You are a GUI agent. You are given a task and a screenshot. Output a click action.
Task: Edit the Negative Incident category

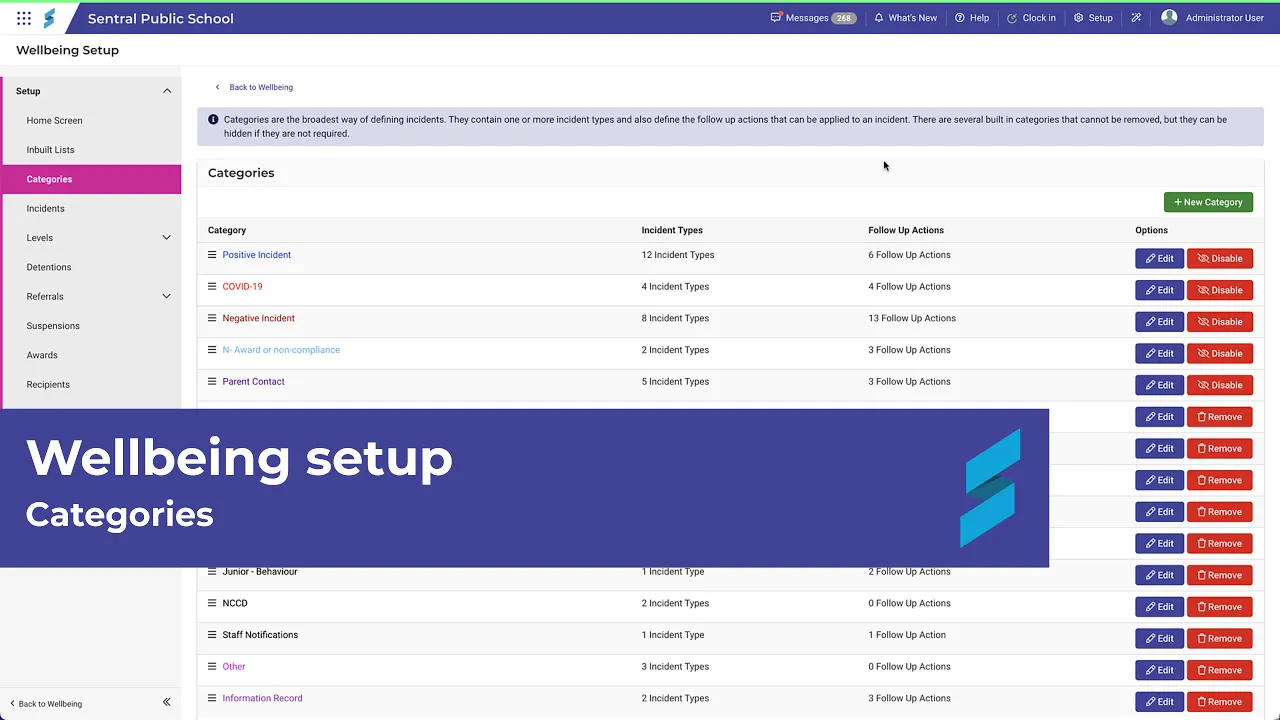point(1160,322)
